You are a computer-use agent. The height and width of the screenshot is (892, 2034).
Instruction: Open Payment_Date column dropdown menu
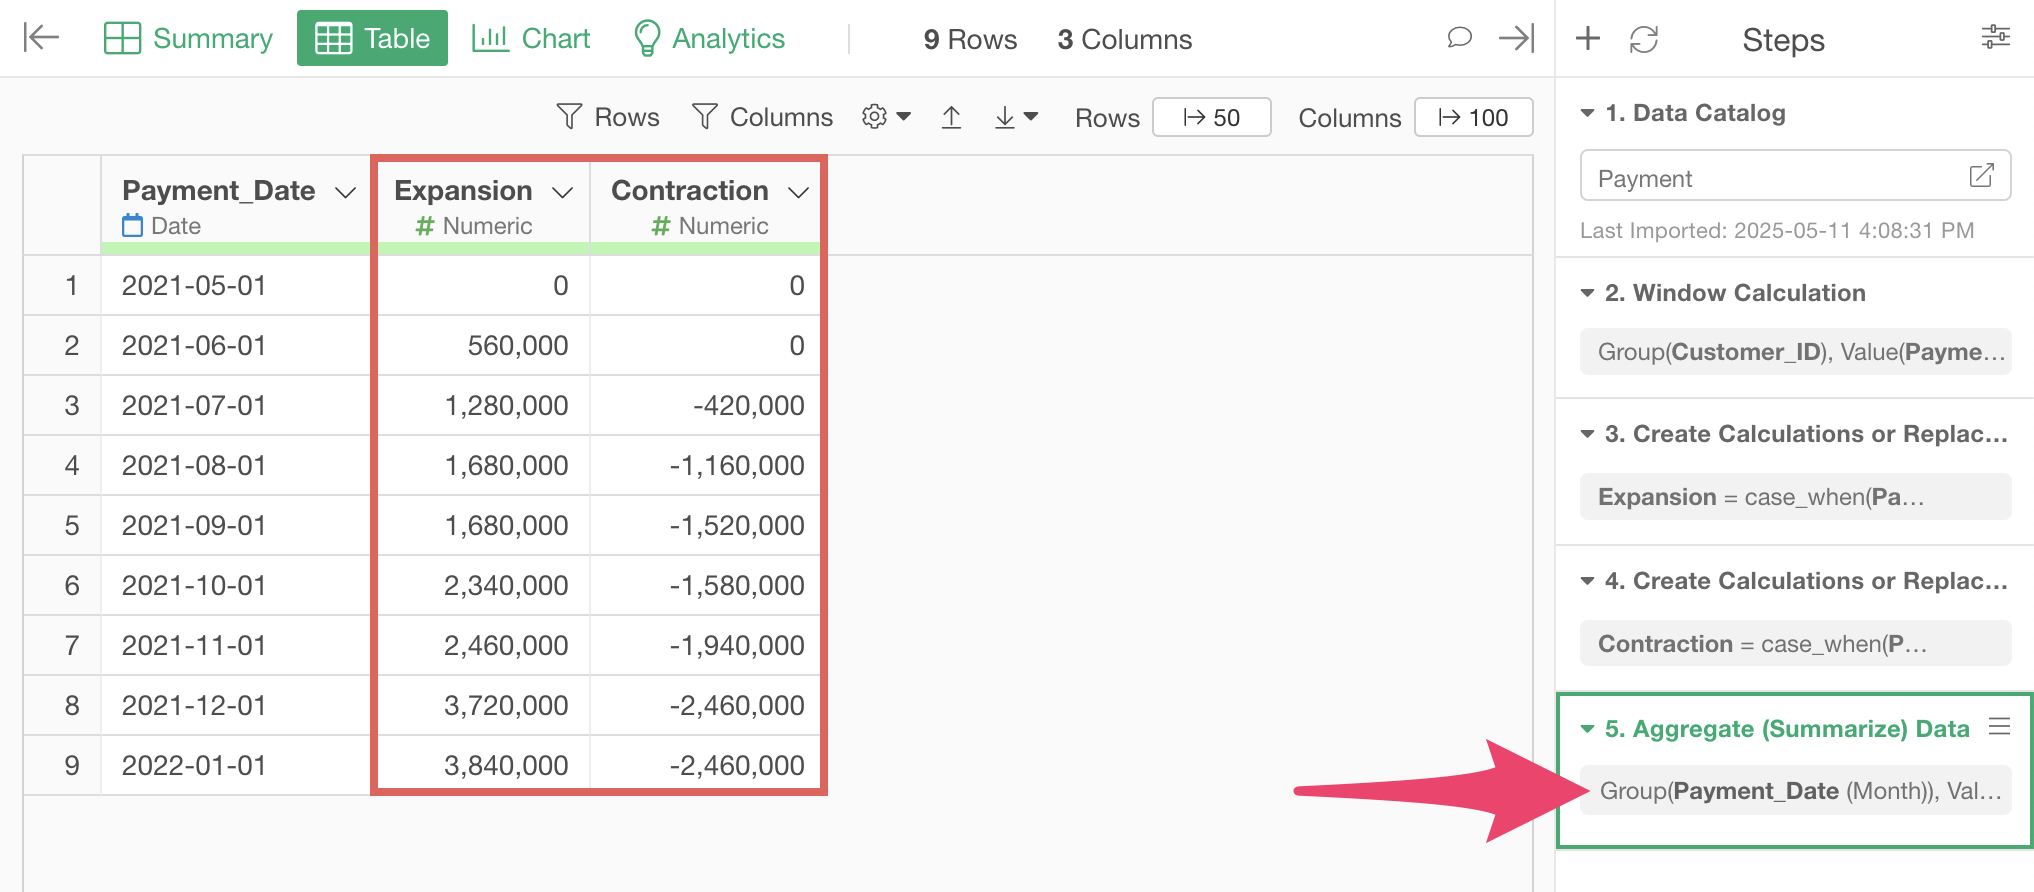pyautogui.click(x=346, y=192)
